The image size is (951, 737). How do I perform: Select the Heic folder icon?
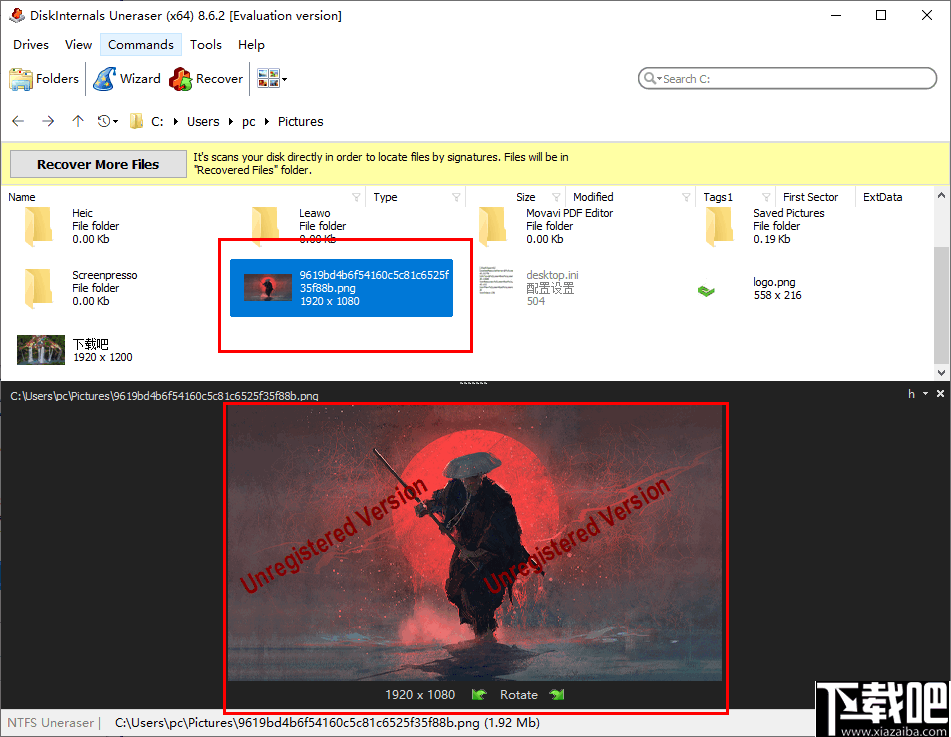[39, 226]
